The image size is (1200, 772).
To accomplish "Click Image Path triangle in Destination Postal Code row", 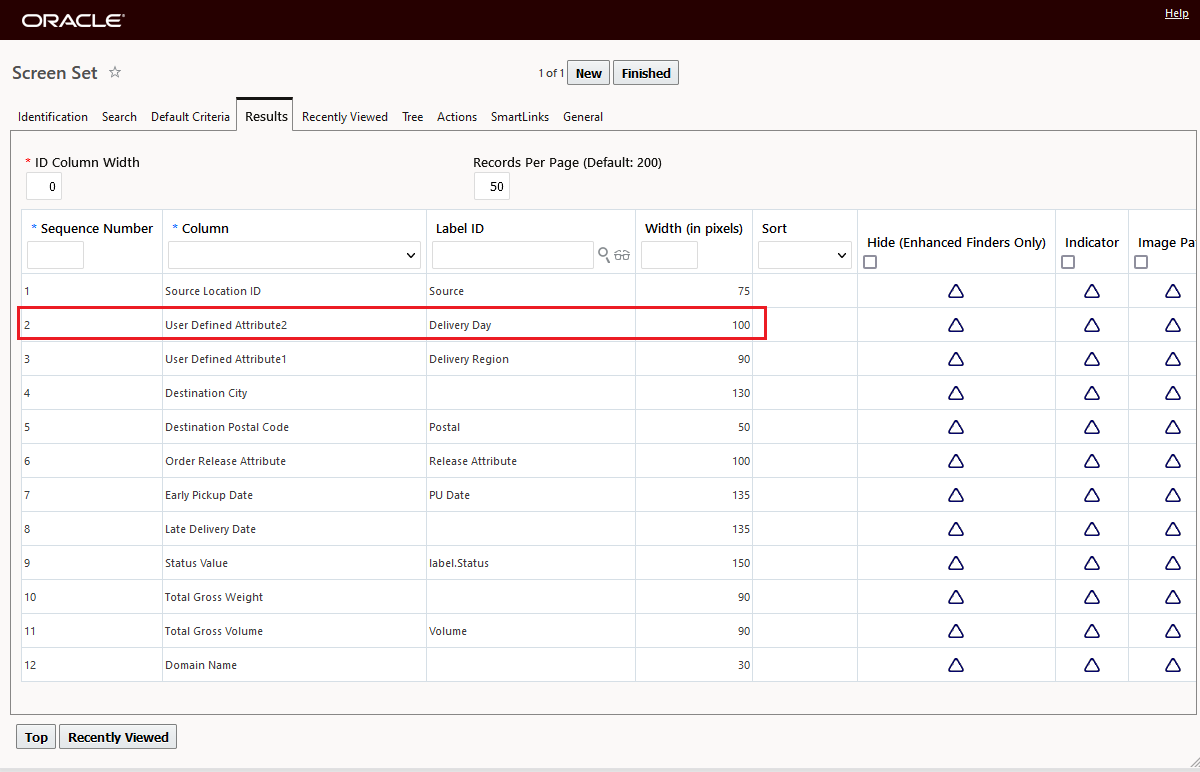I will coord(1173,427).
